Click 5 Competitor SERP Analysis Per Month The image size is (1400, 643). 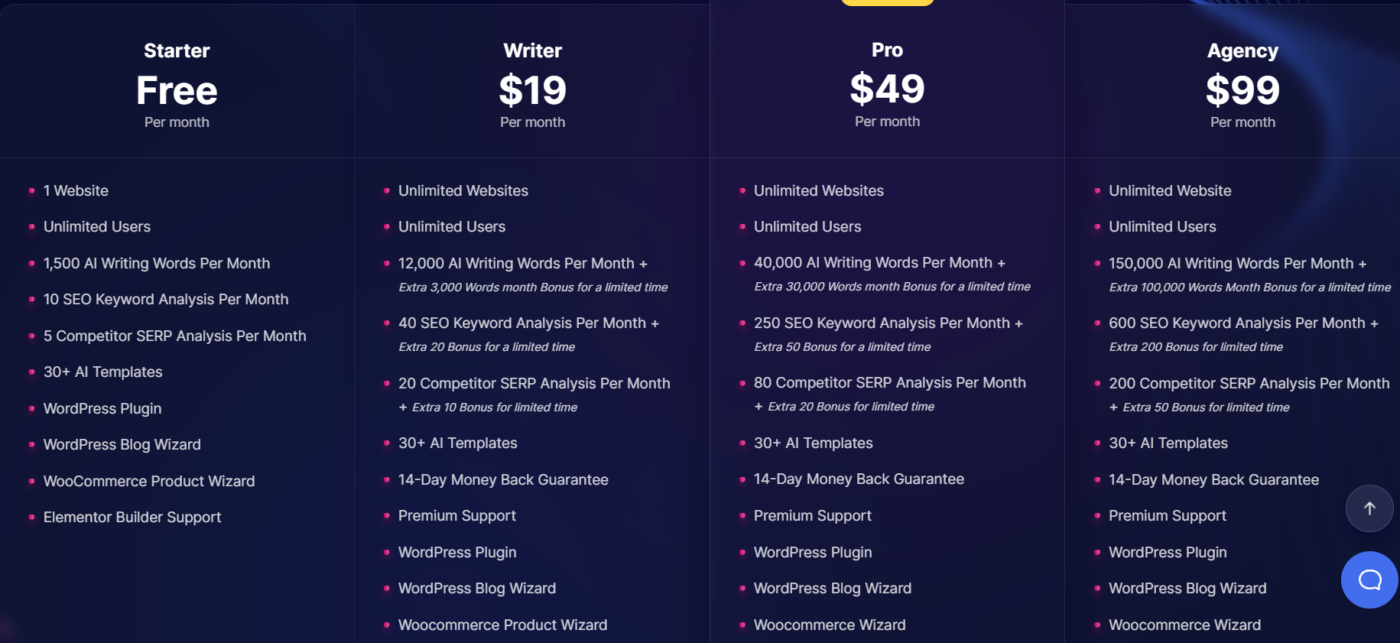click(x=175, y=336)
